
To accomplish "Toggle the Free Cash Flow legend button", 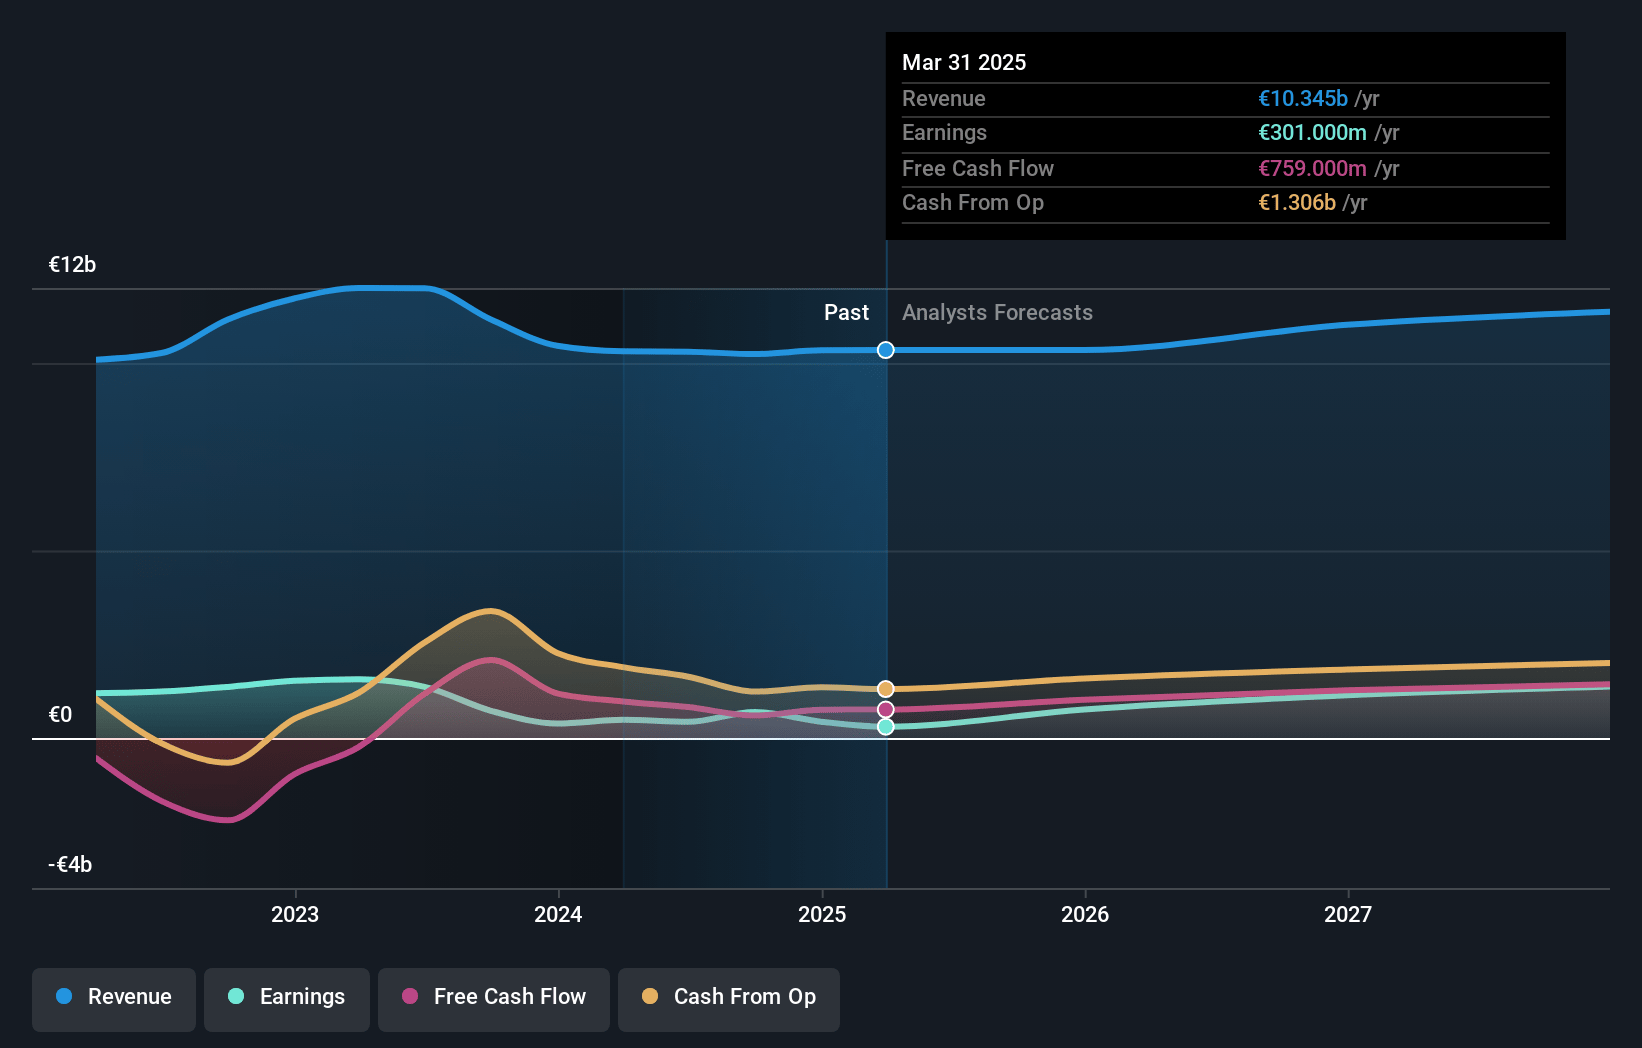I will 494,998.
